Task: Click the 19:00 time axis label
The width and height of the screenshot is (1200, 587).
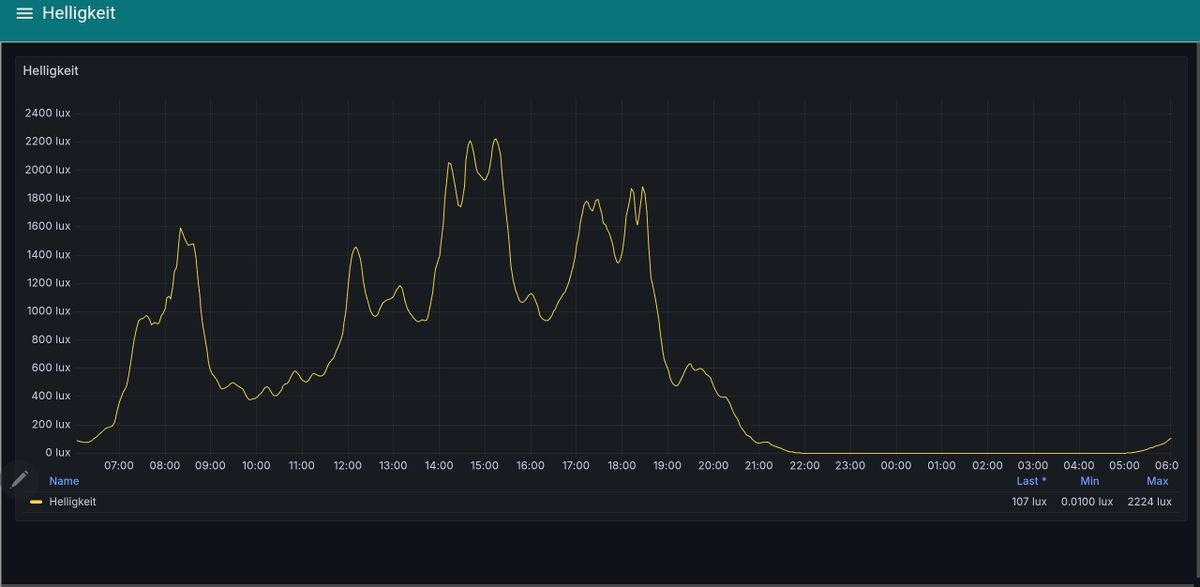Action: click(x=667, y=466)
